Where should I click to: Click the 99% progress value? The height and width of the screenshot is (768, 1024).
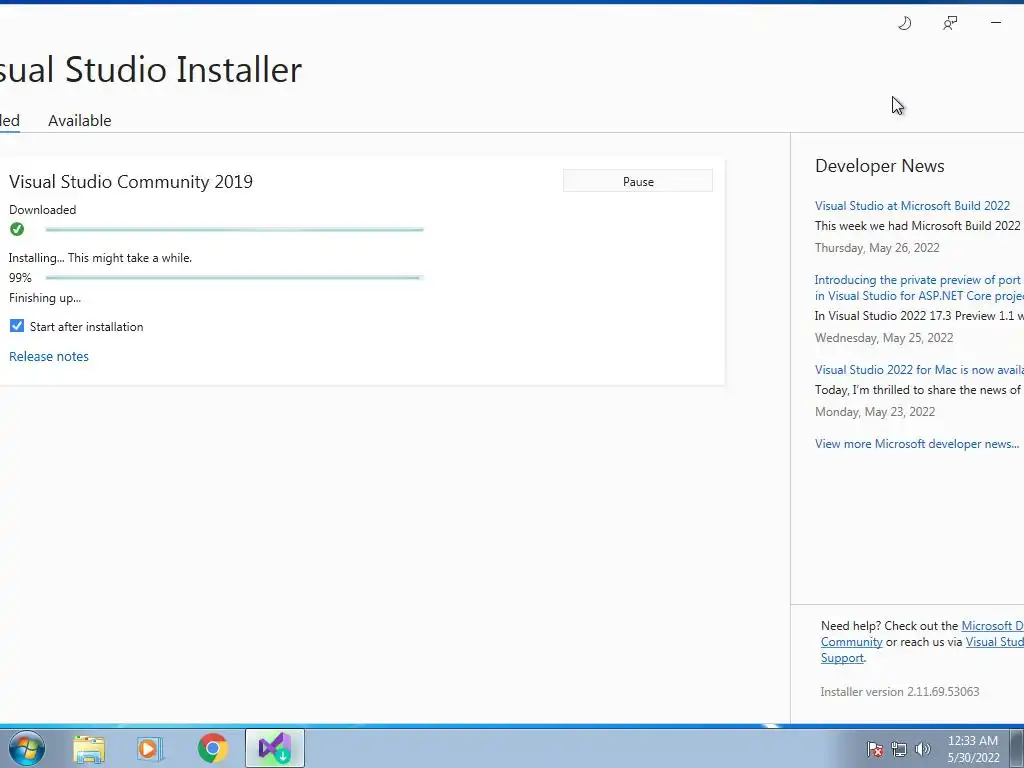point(20,278)
